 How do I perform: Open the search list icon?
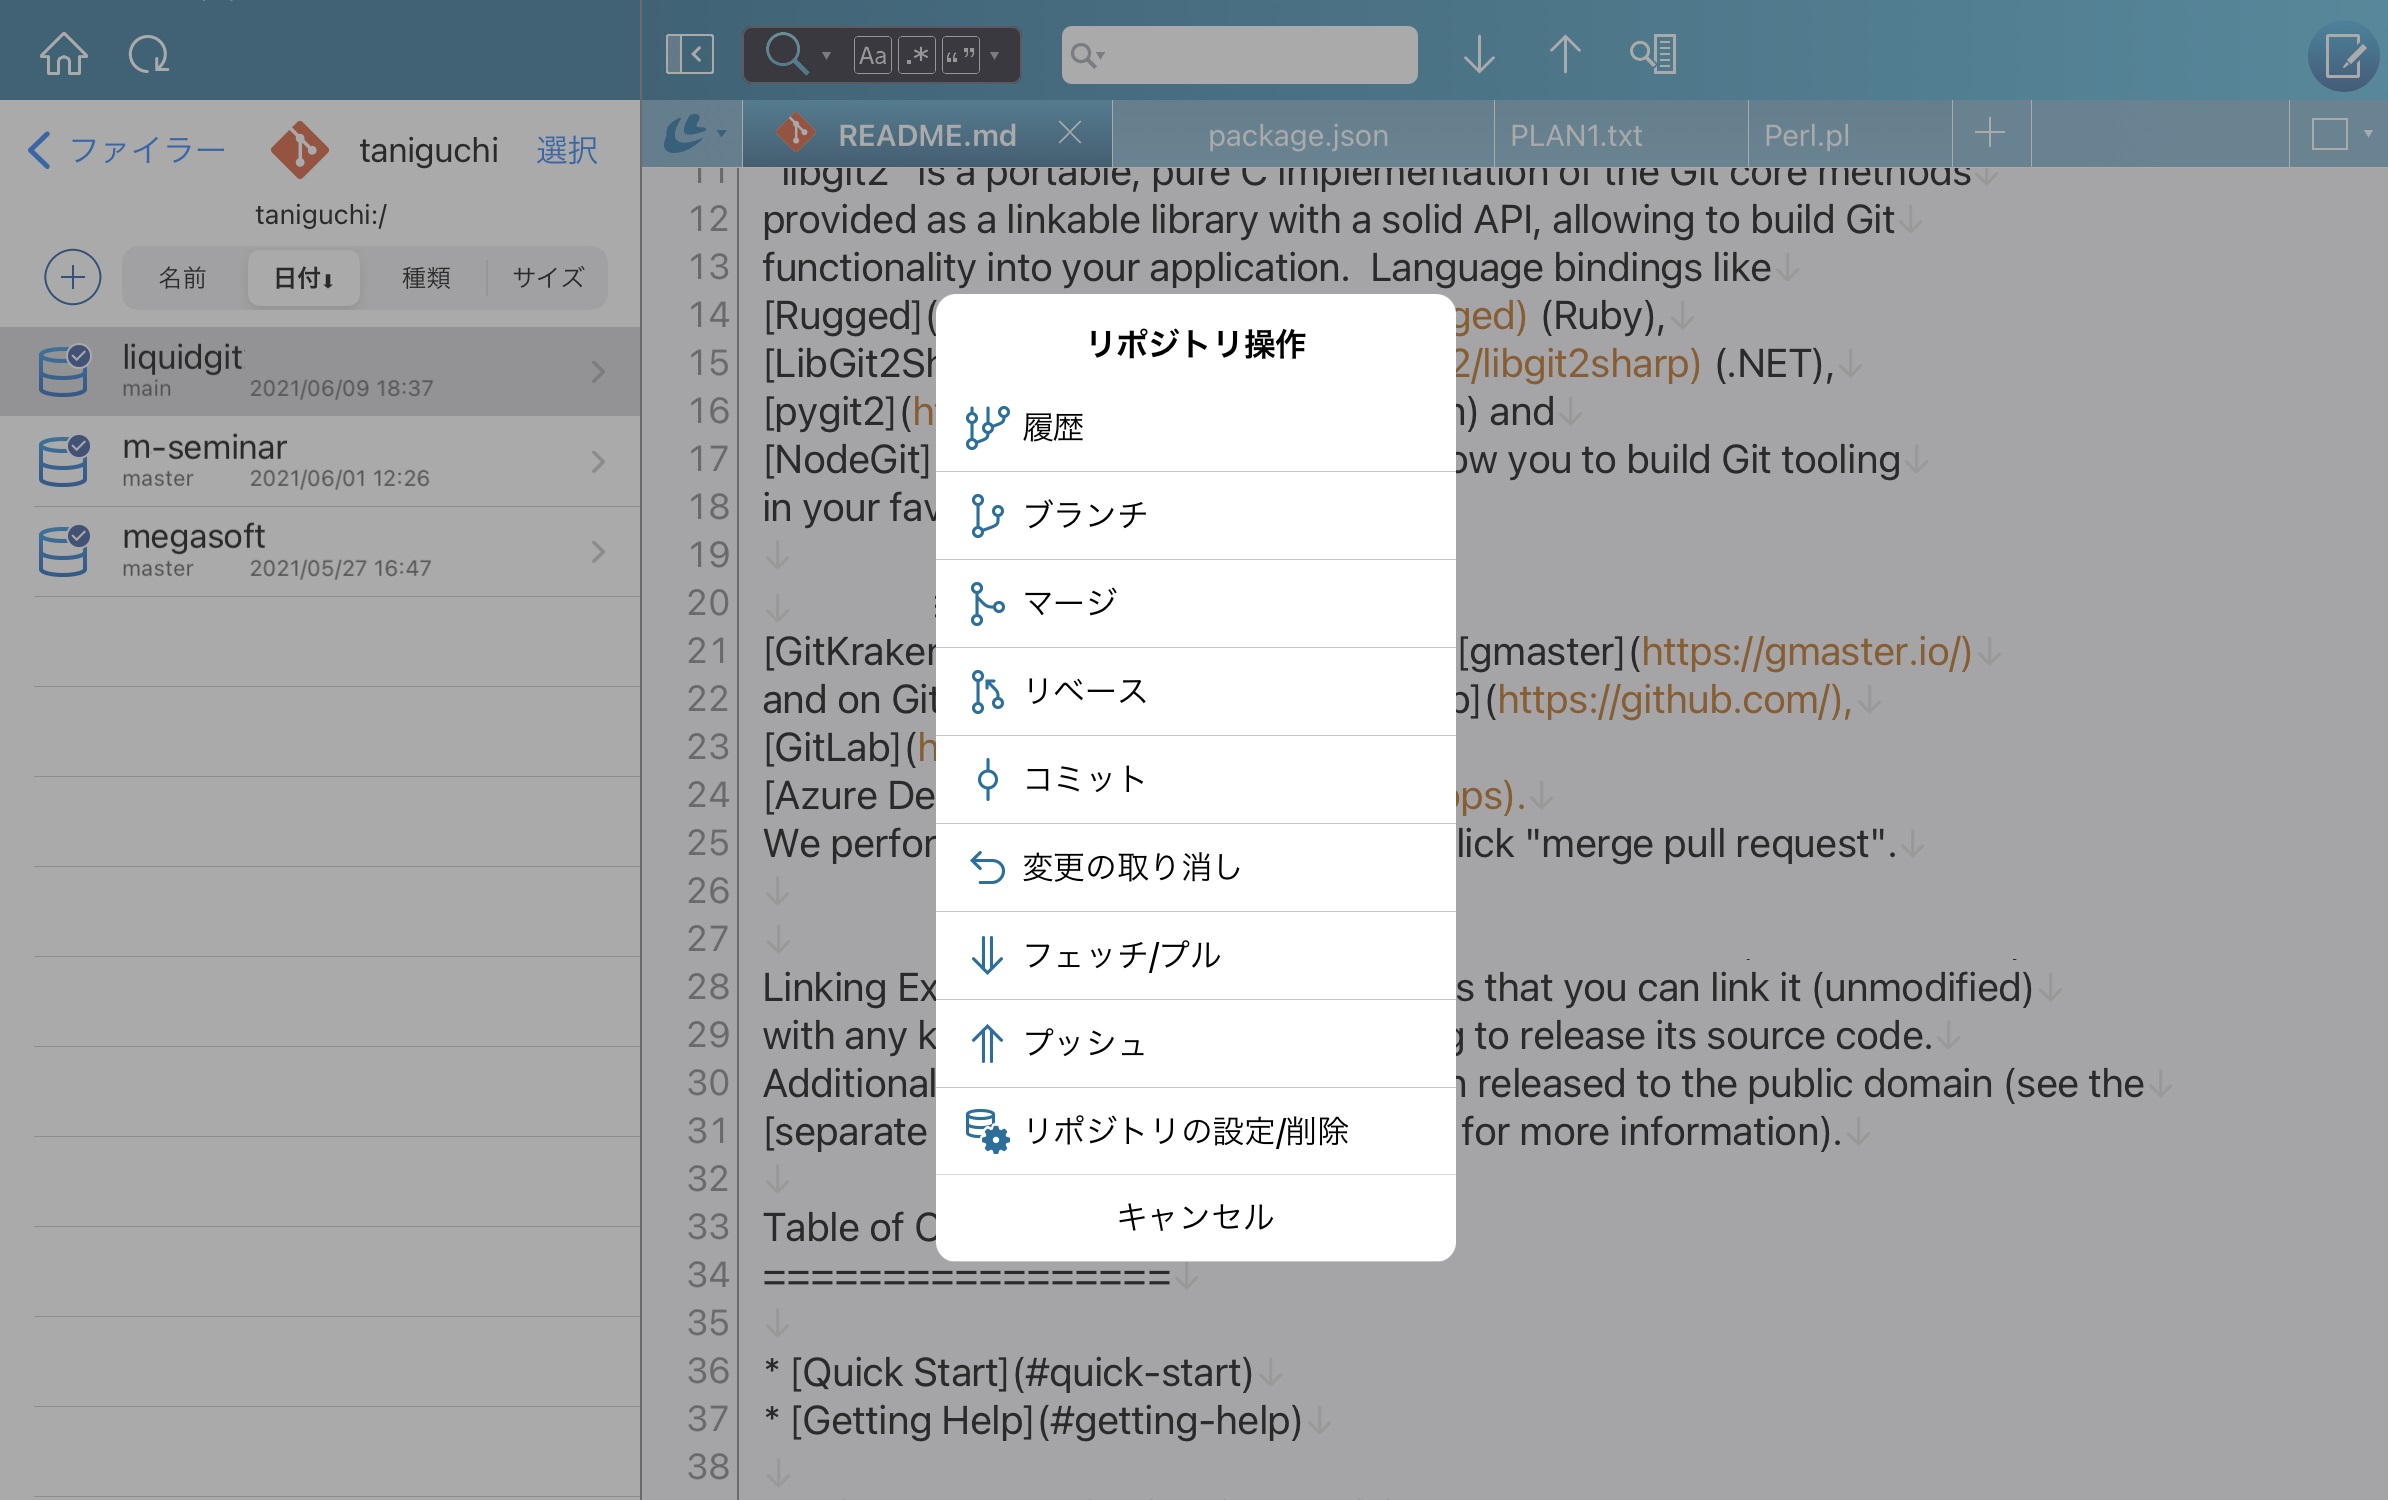(x=1653, y=54)
